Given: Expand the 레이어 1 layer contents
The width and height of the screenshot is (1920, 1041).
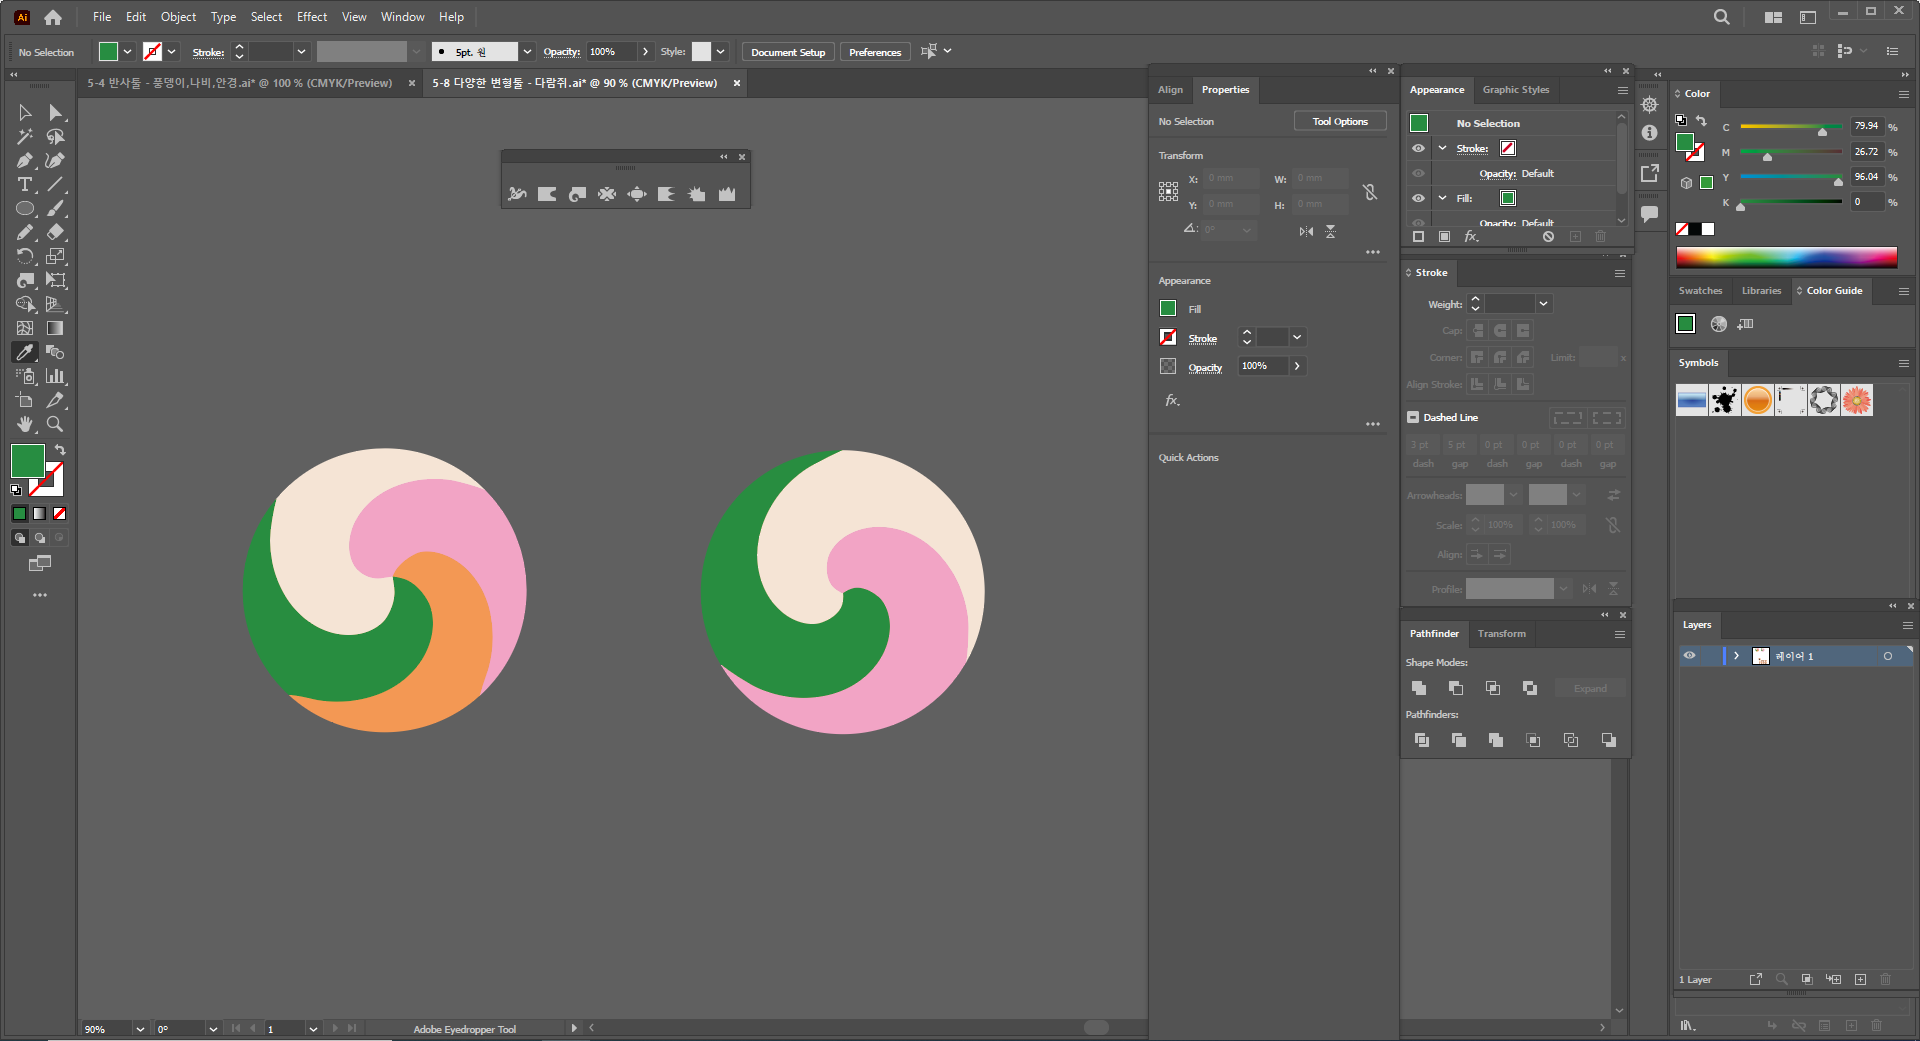Looking at the screenshot, I should (1737, 656).
